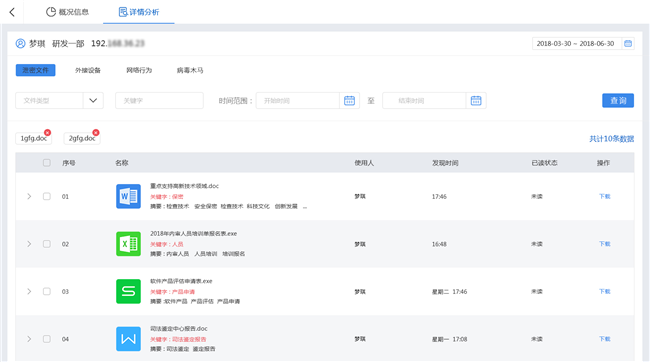Download the file in row 04
This screenshot has height=362, width=650.
pos(605,339)
